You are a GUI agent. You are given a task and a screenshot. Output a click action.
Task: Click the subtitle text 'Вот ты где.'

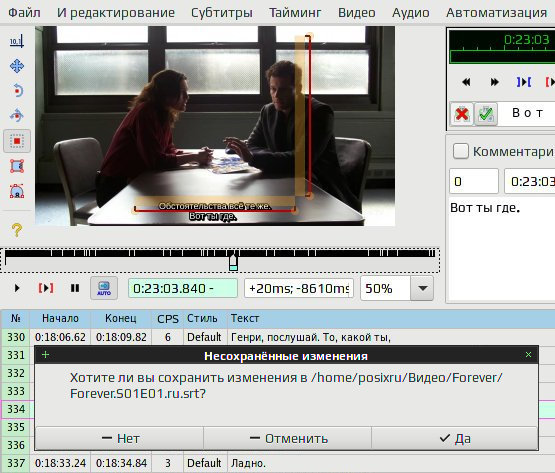click(x=485, y=208)
